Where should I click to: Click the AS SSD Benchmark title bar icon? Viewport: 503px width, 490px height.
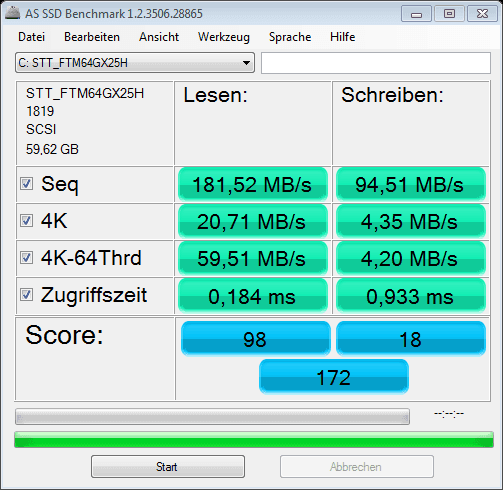[x=13, y=13]
